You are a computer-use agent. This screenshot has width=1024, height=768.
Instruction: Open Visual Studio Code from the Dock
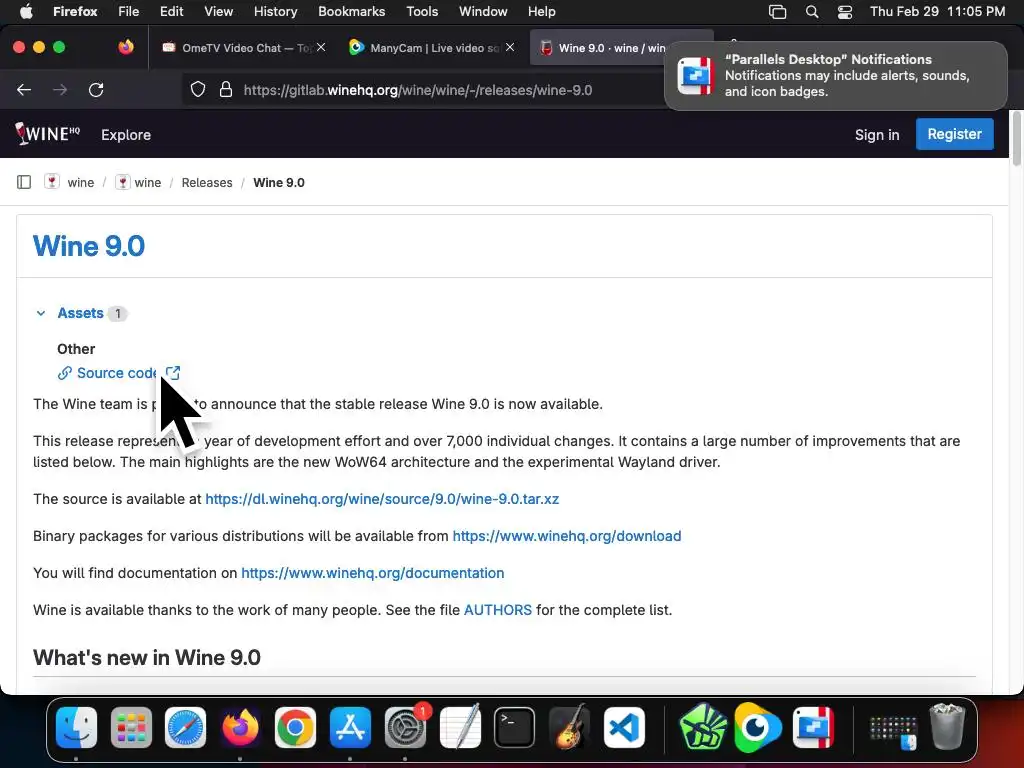click(x=624, y=727)
